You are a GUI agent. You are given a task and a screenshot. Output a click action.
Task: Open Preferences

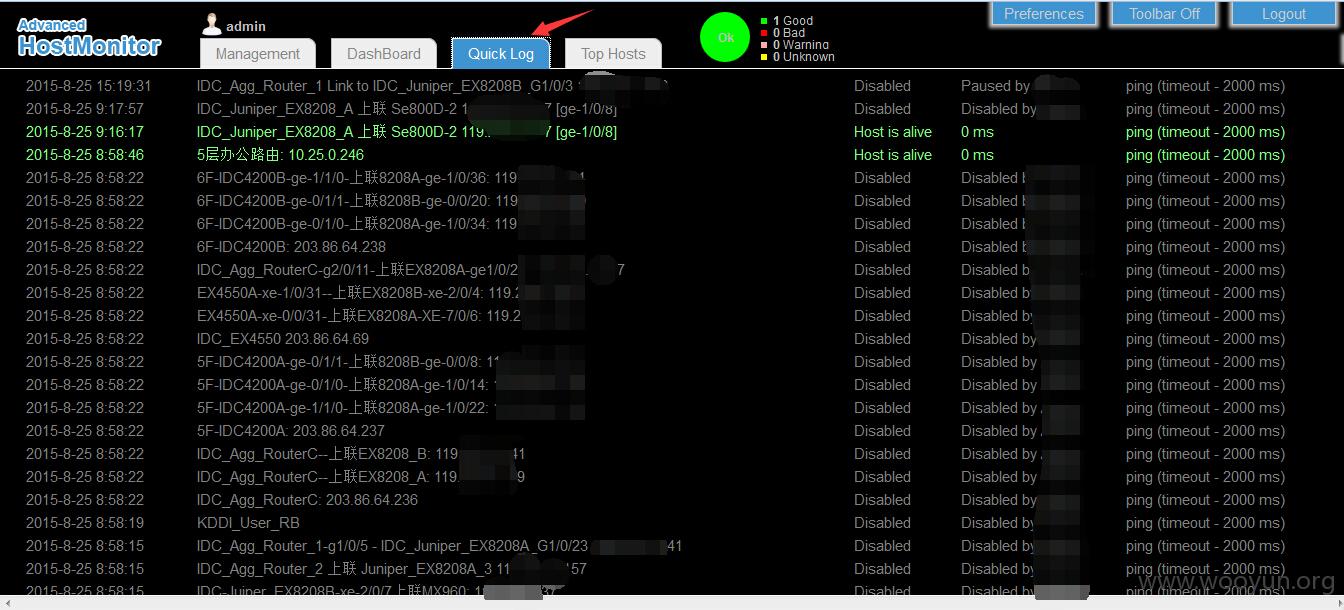pos(1044,14)
